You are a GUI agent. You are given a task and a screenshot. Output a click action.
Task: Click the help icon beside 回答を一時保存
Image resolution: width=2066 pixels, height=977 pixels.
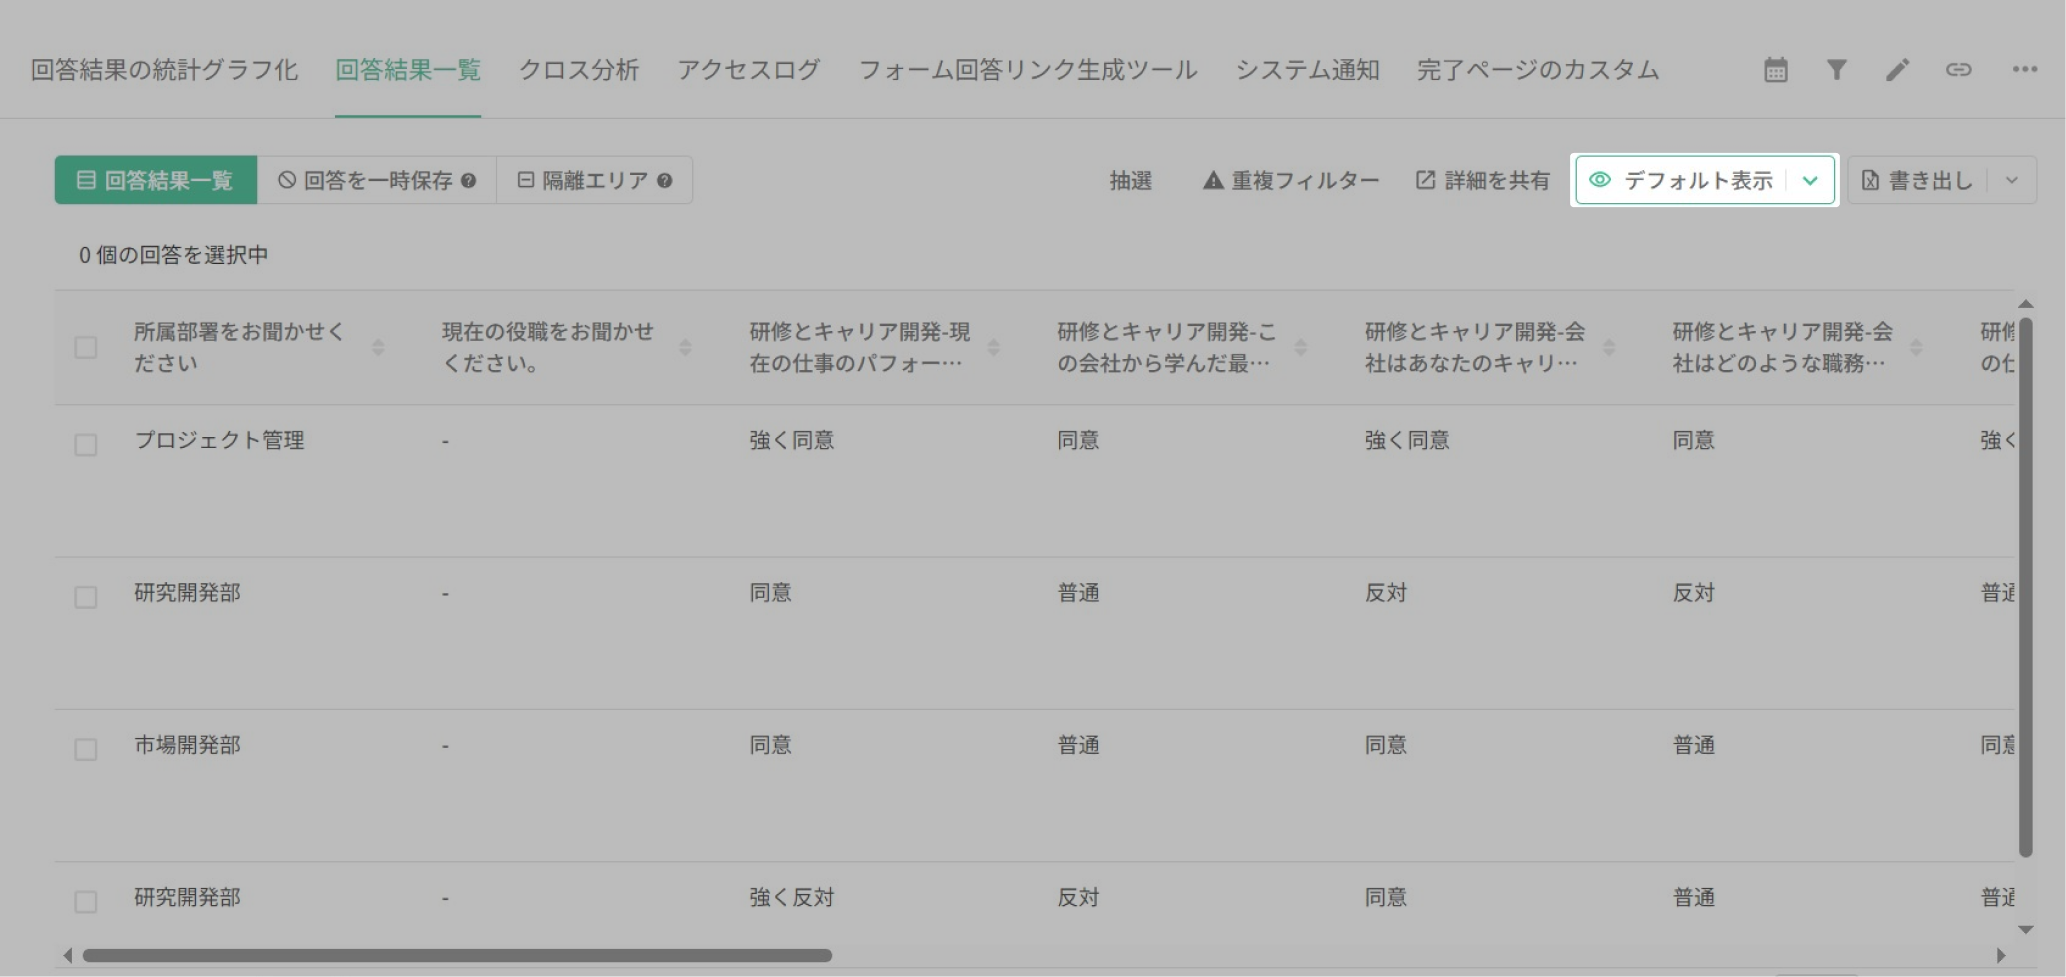(468, 181)
